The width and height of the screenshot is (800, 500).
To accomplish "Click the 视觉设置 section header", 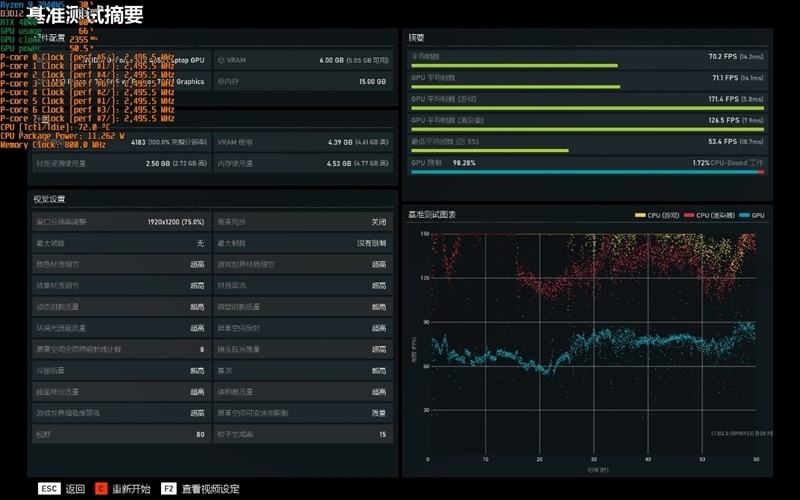I will pos(49,199).
